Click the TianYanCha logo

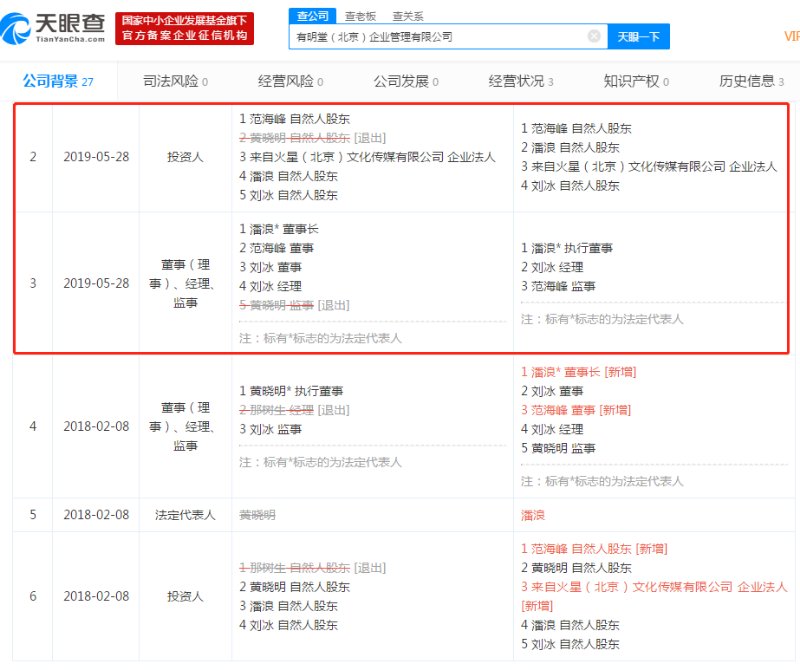pyautogui.click(x=53, y=29)
